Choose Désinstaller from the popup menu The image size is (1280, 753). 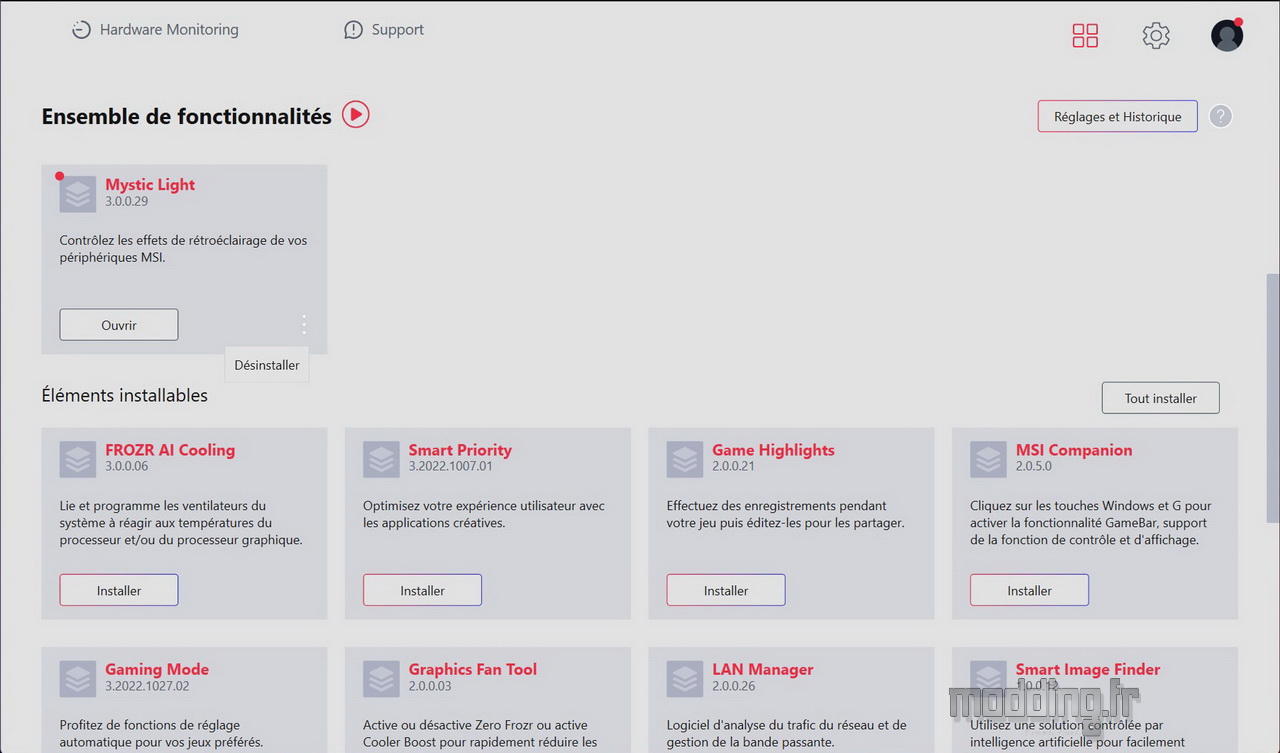267,365
